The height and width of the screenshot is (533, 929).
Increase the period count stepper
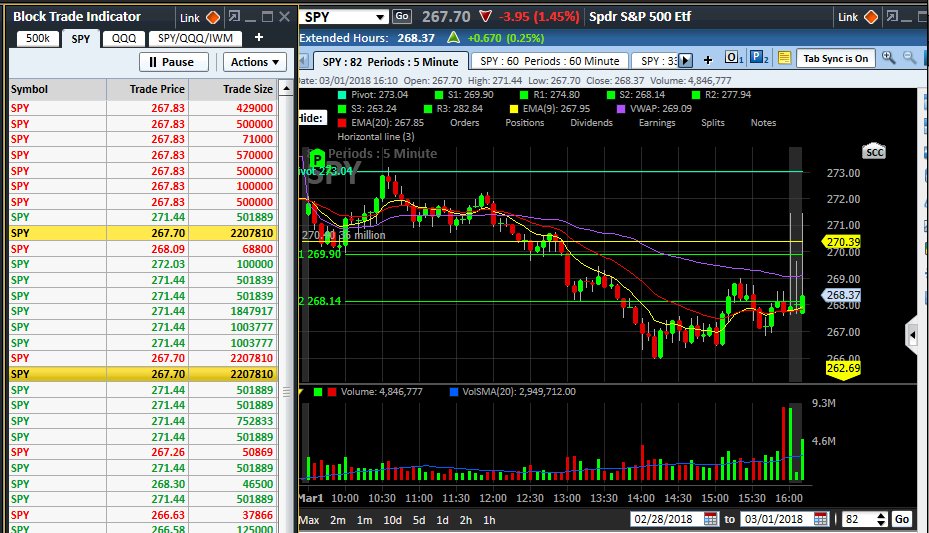coord(881,516)
